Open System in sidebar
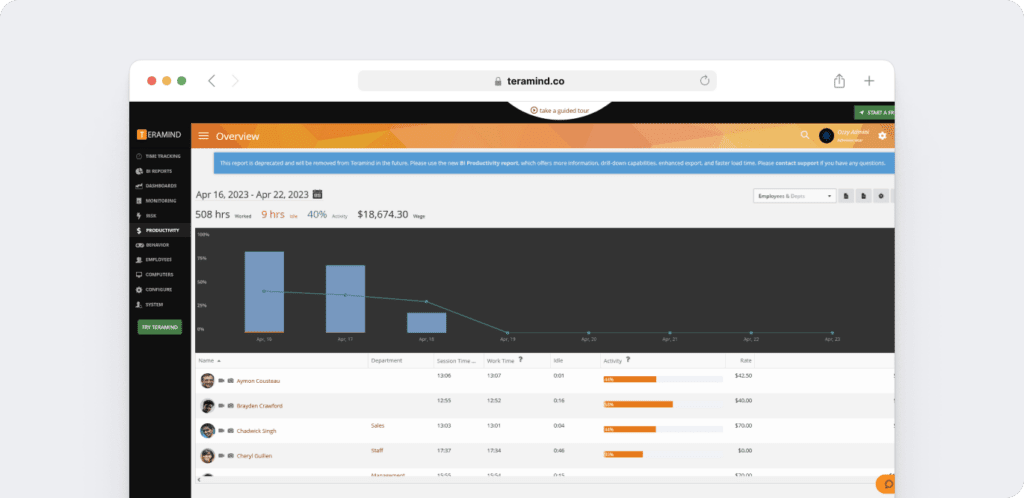 (150, 305)
